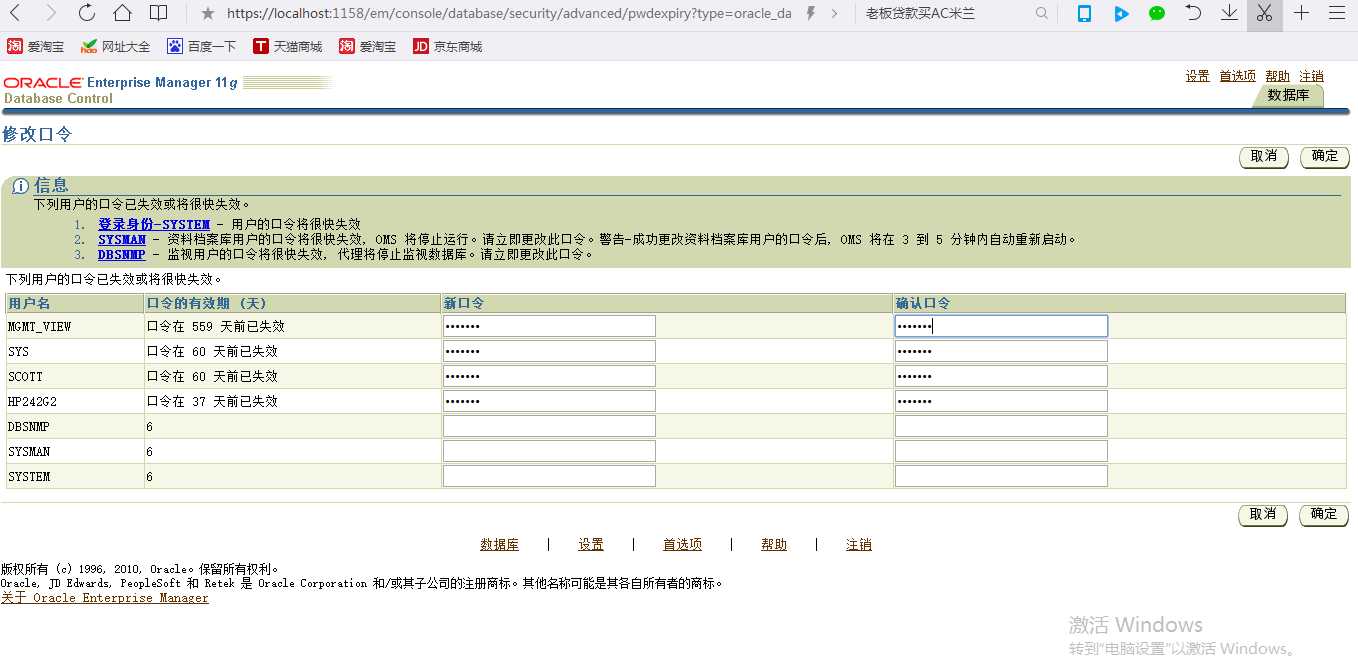Click the footer 首选项 link
Image resolution: width=1358 pixels, height=670 pixels.
coord(682,545)
